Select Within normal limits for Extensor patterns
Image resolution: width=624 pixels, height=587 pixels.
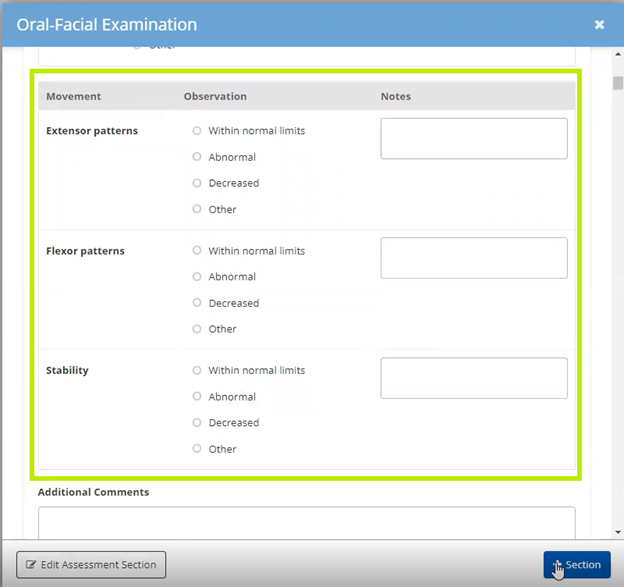click(x=197, y=131)
